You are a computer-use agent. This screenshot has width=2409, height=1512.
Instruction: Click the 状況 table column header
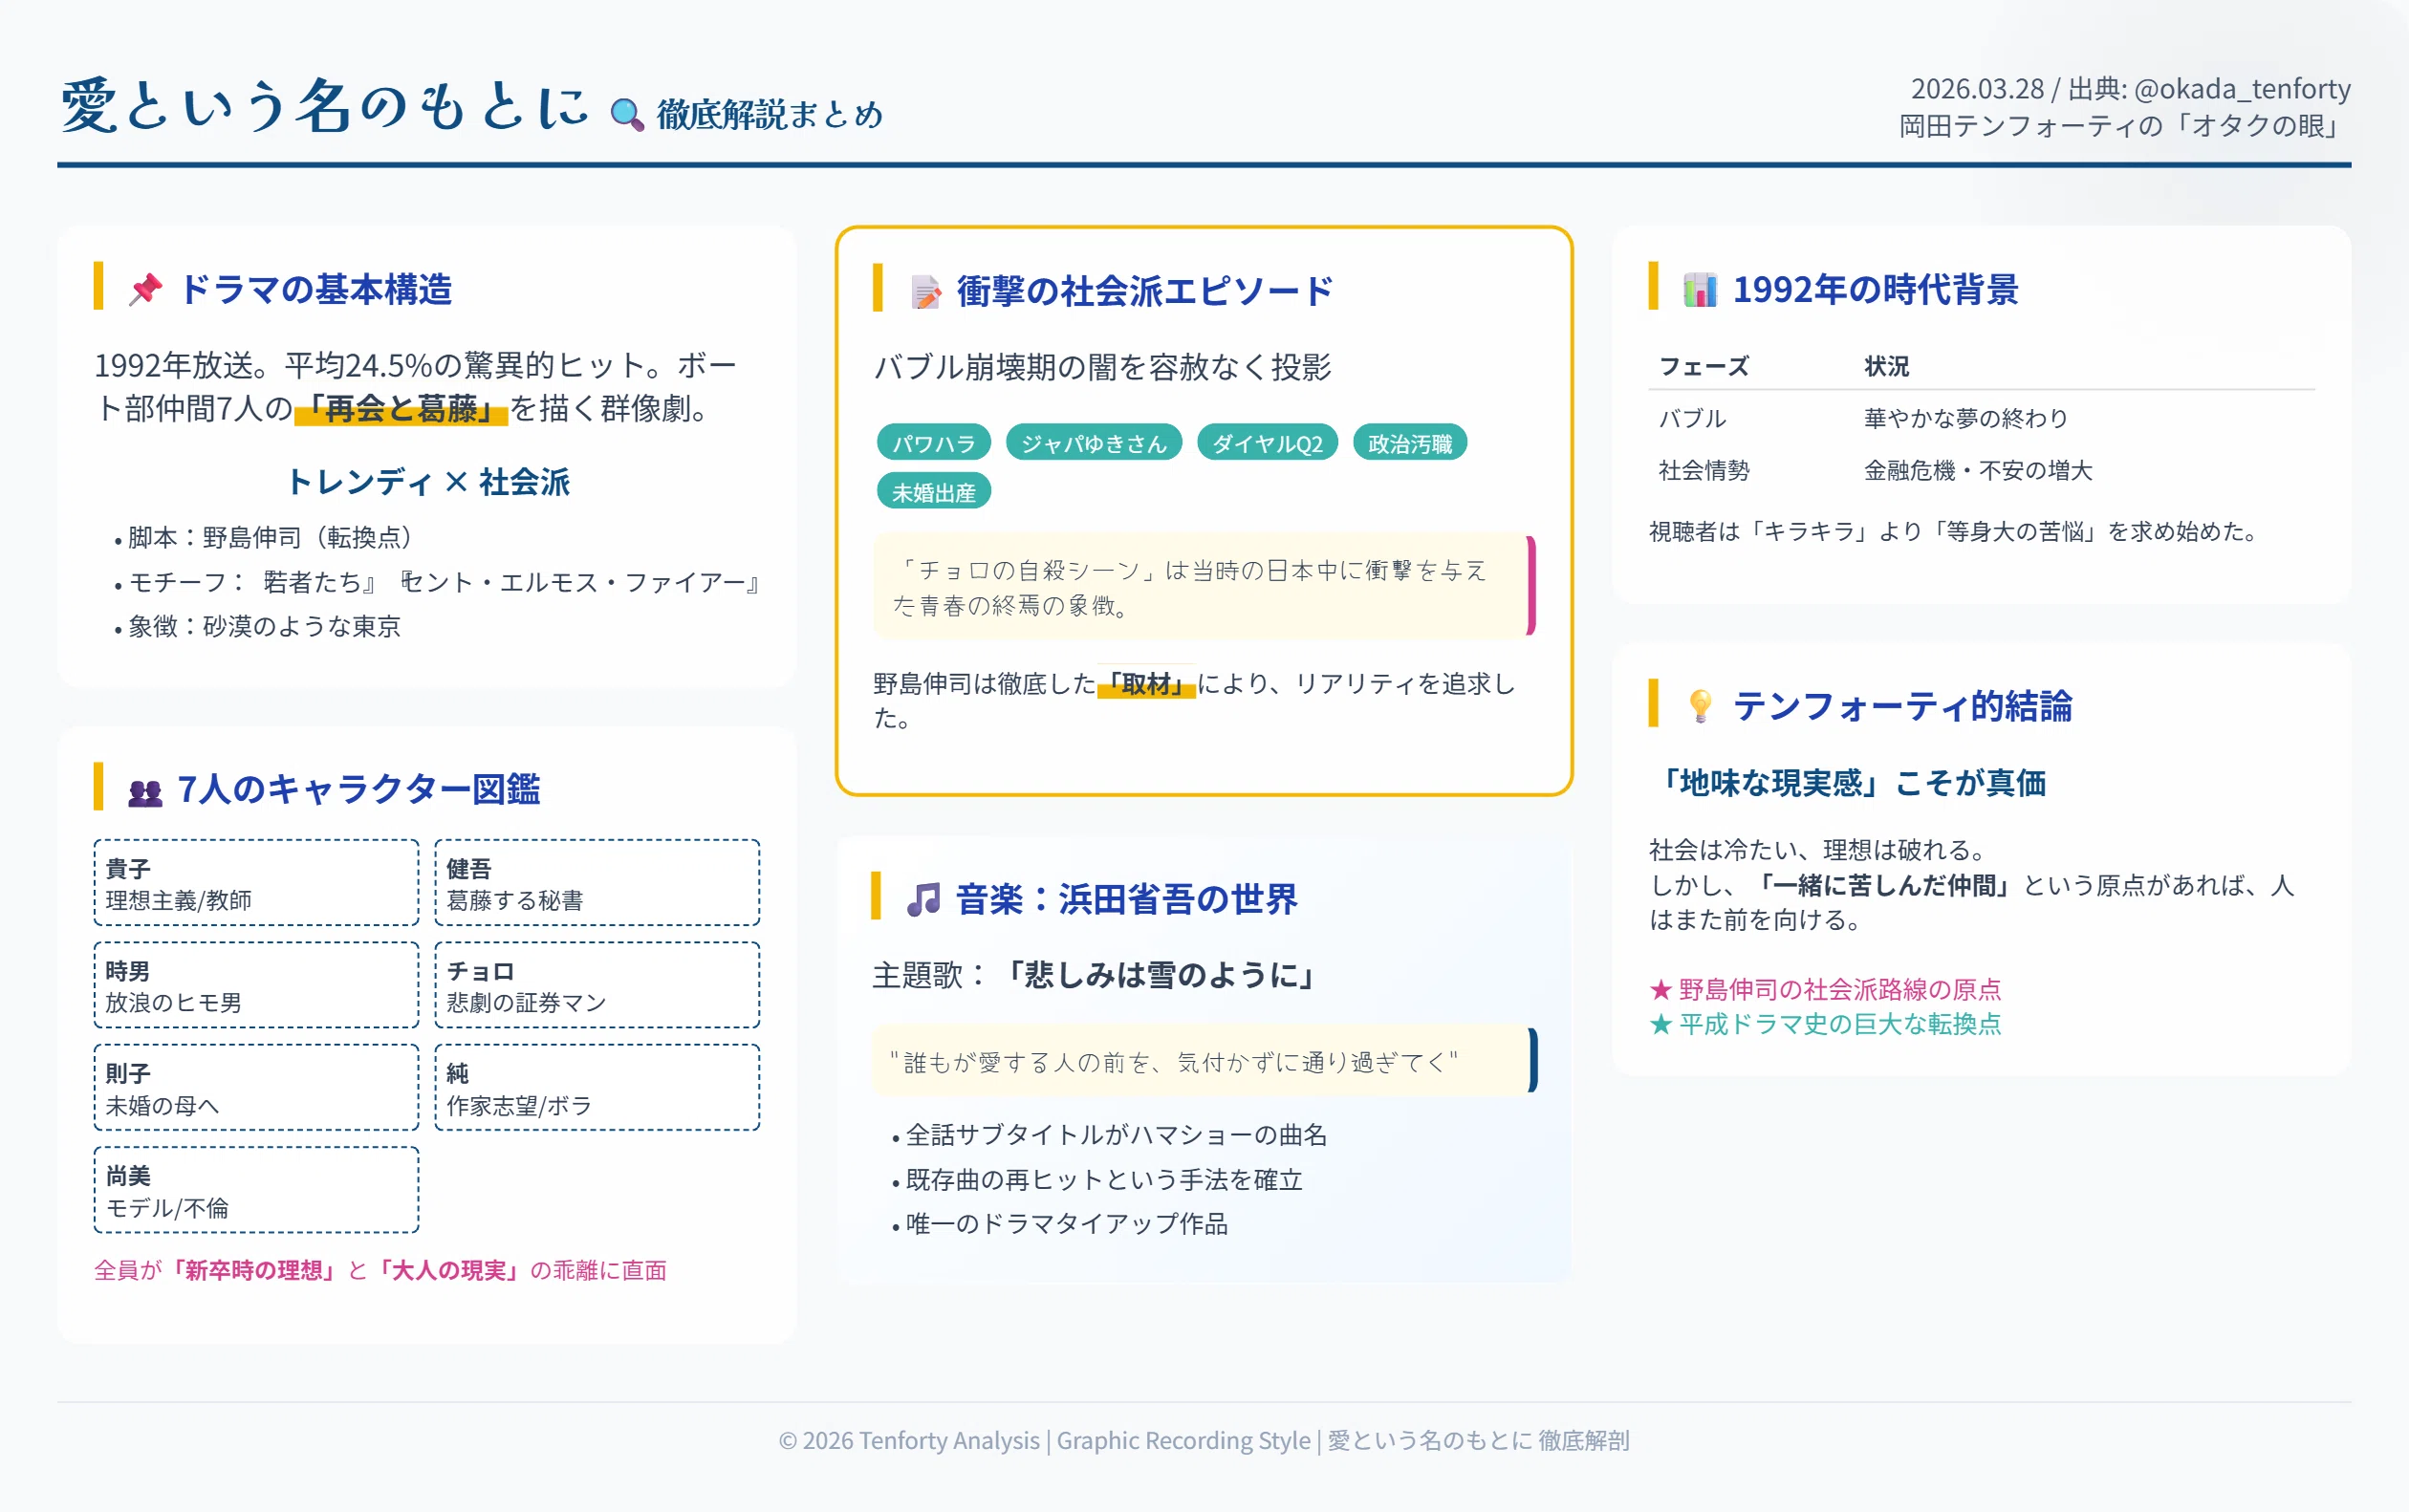coord(1886,366)
